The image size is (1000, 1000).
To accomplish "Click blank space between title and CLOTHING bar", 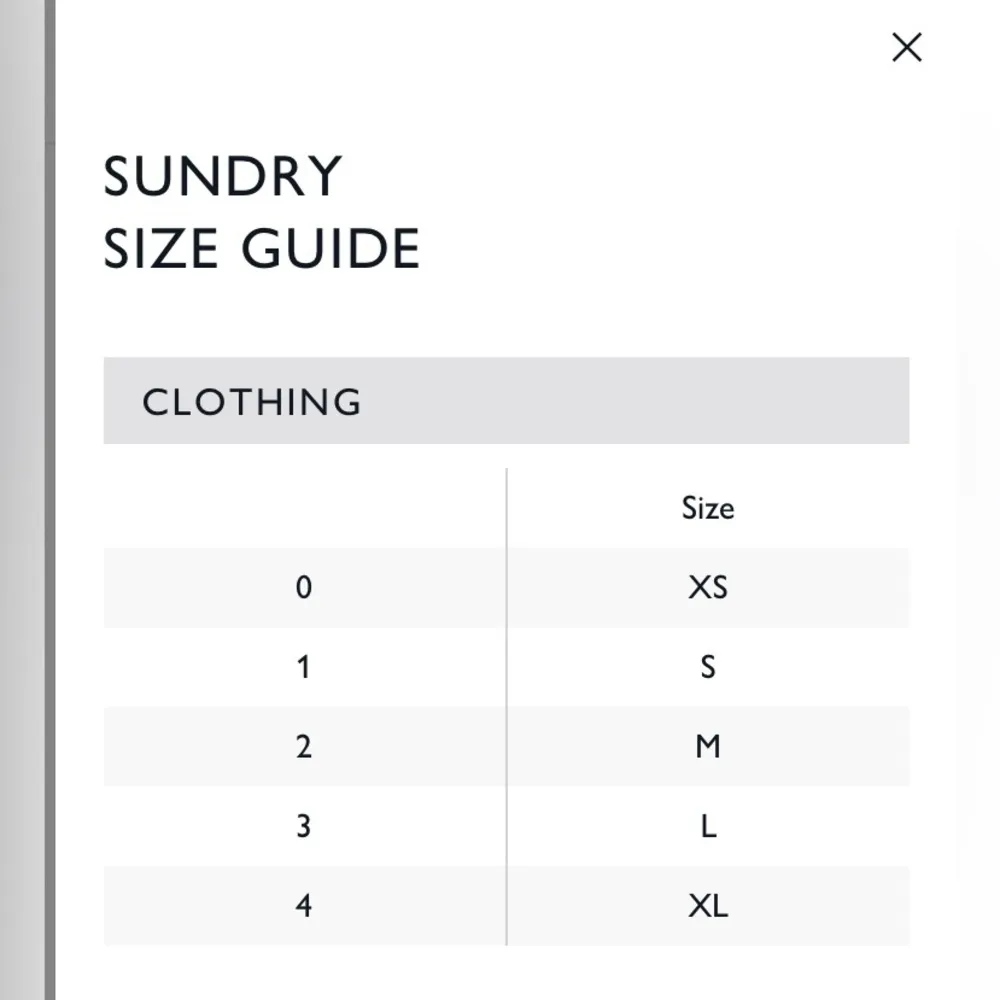I will tap(506, 315).
